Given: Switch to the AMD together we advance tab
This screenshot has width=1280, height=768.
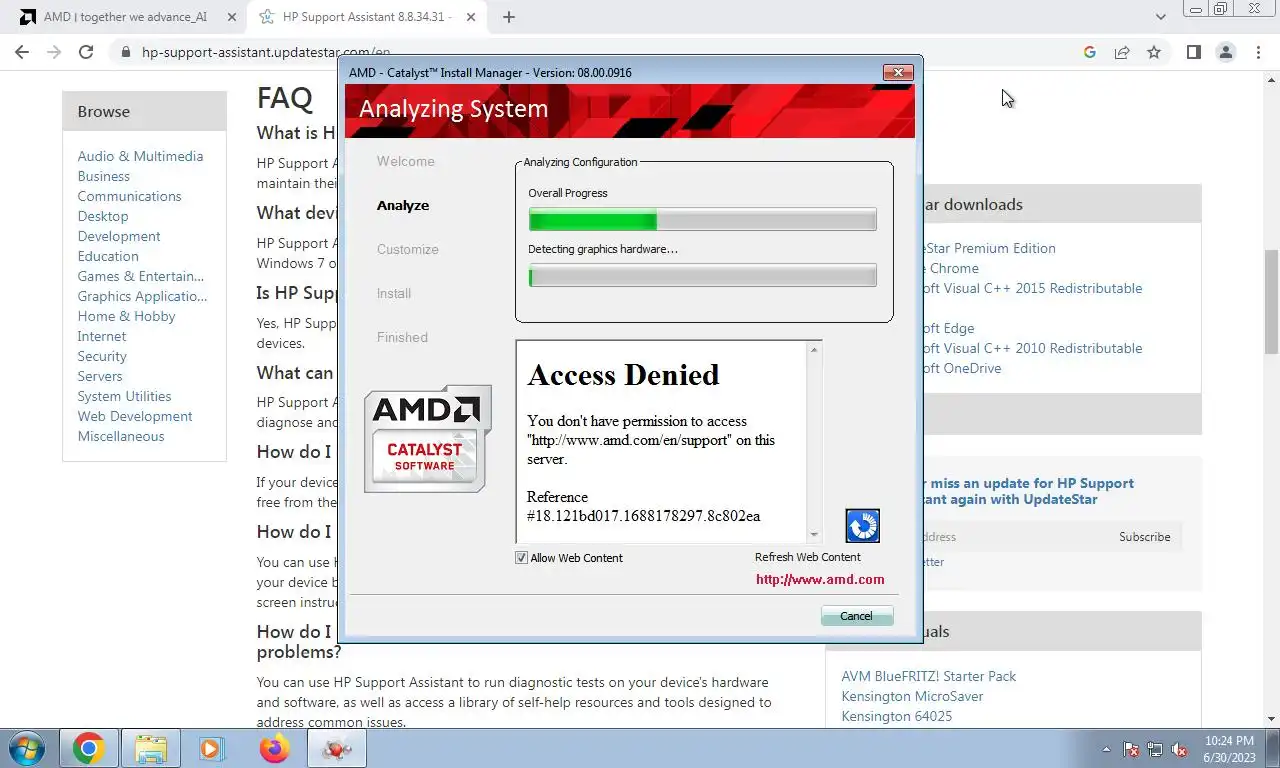Looking at the screenshot, I should tap(126, 17).
